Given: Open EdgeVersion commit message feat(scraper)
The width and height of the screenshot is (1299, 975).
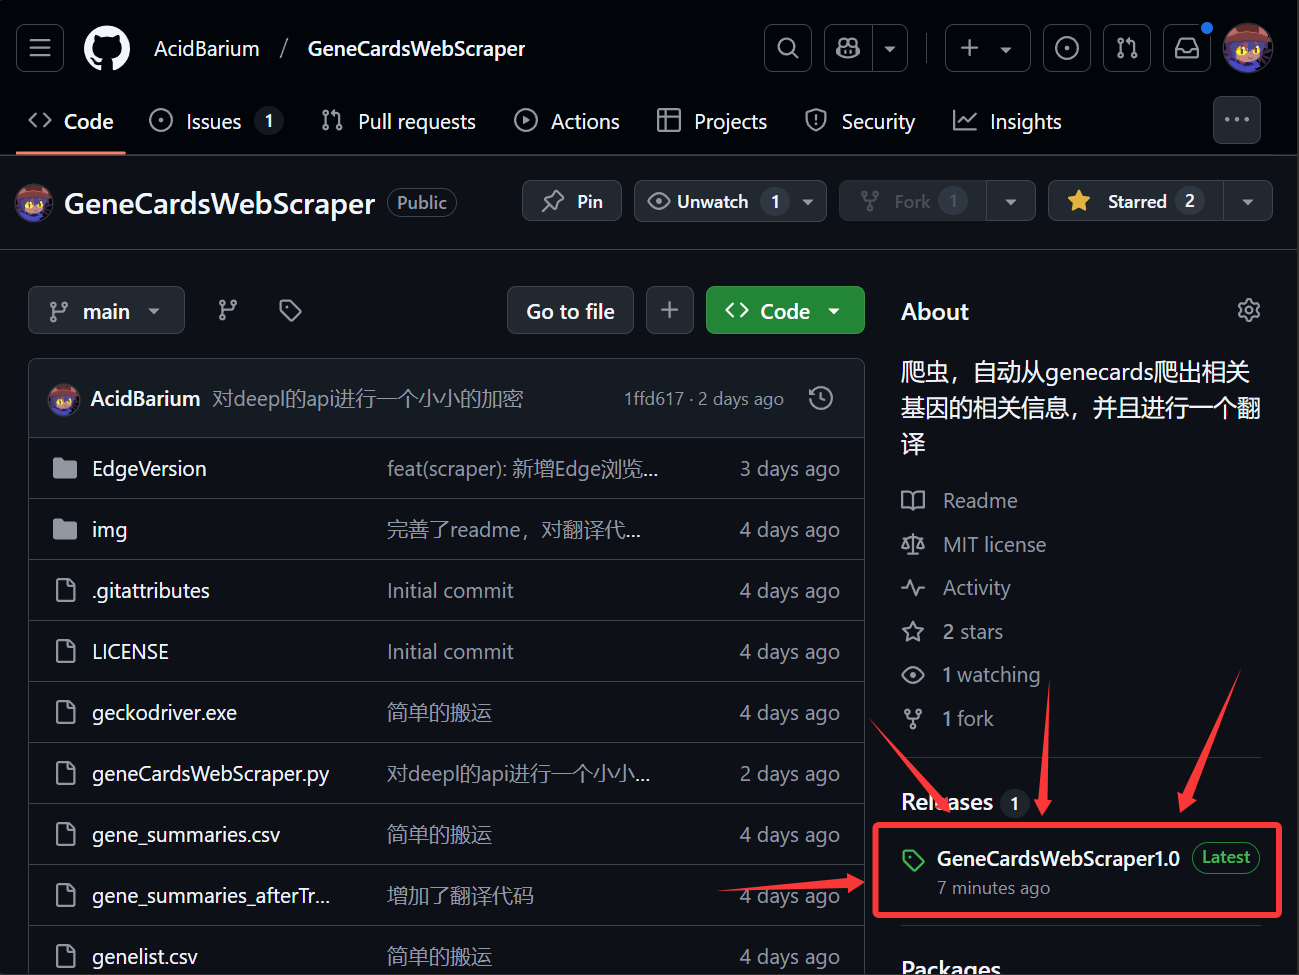Looking at the screenshot, I should (522, 468).
